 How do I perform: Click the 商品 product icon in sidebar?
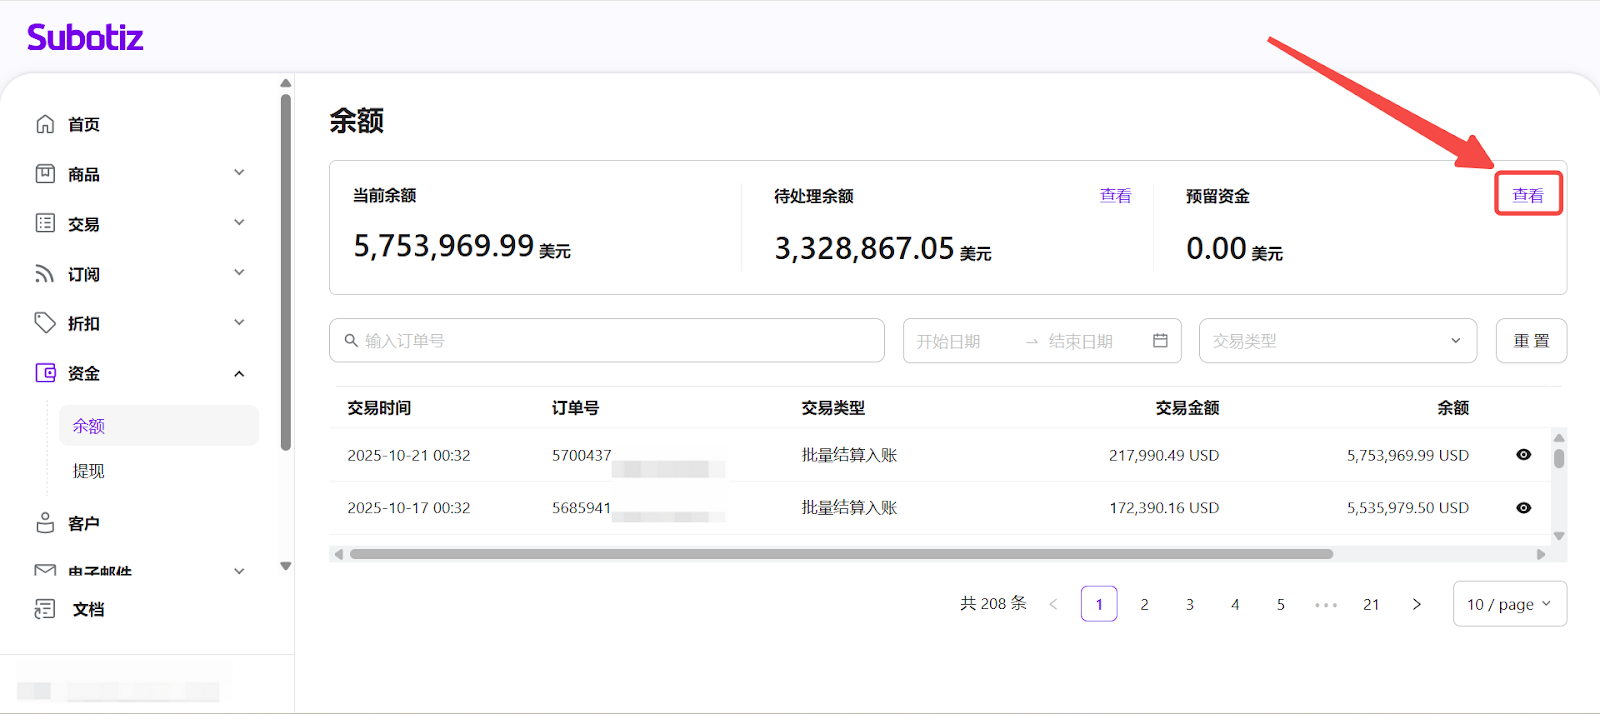45,174
